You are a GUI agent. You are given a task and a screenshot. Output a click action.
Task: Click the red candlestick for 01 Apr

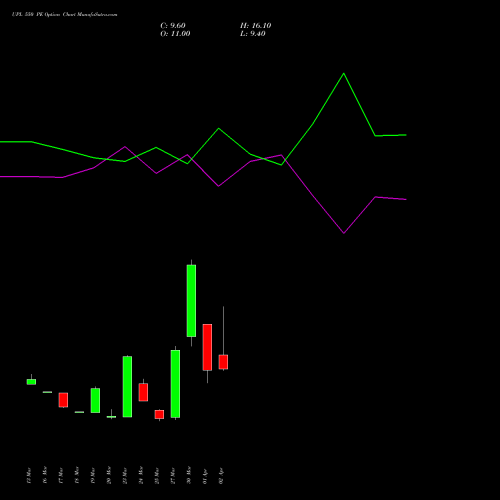(x=207, y=347)
